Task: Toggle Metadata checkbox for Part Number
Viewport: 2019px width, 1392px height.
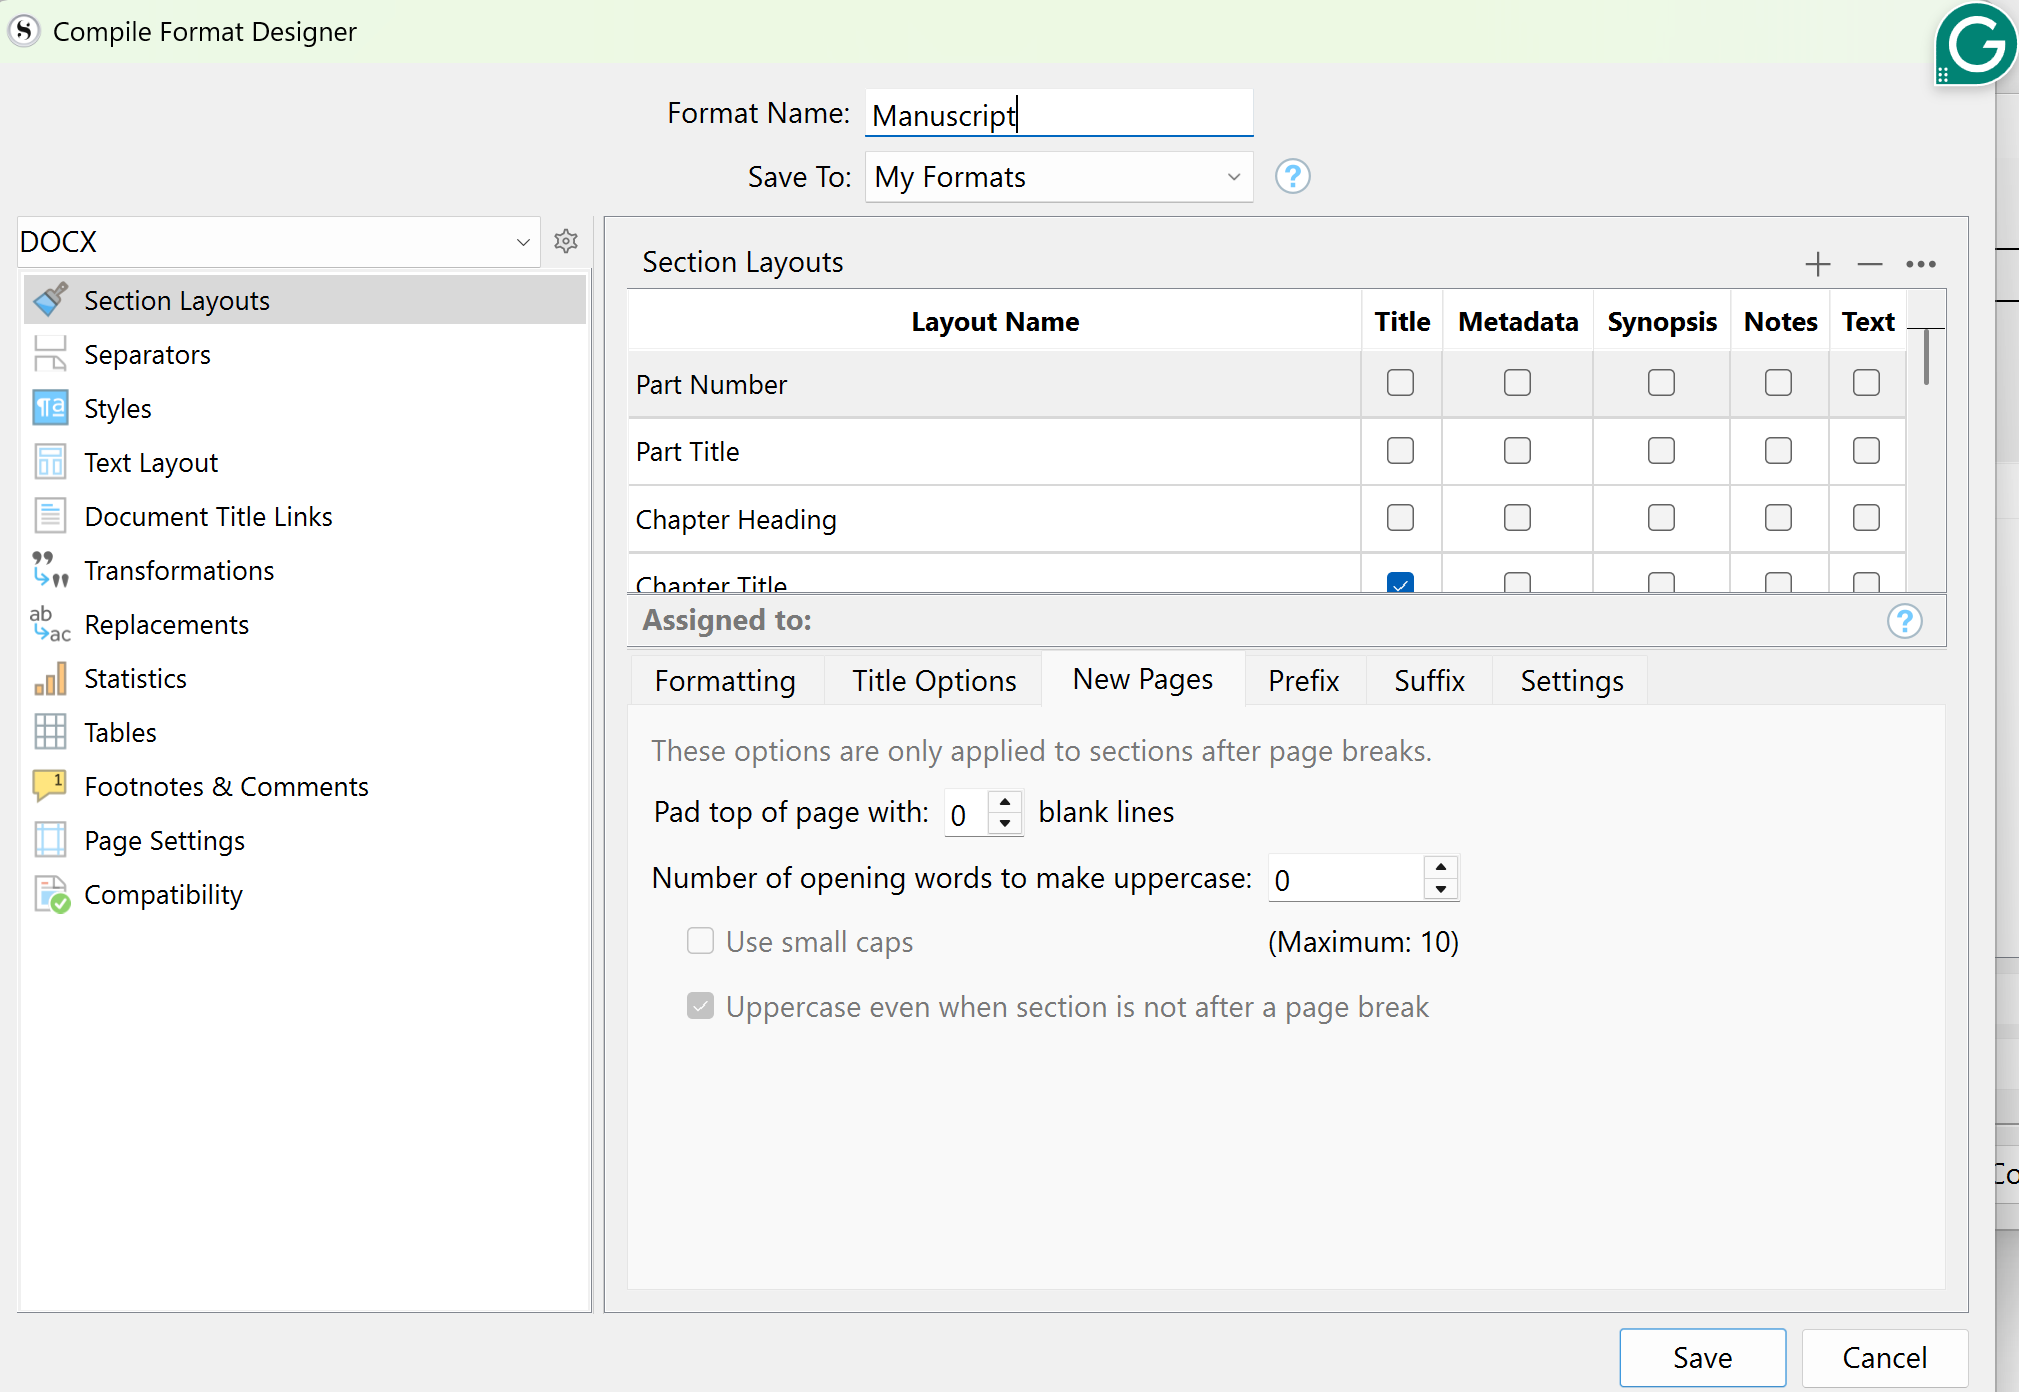Action: [1517, 383]
